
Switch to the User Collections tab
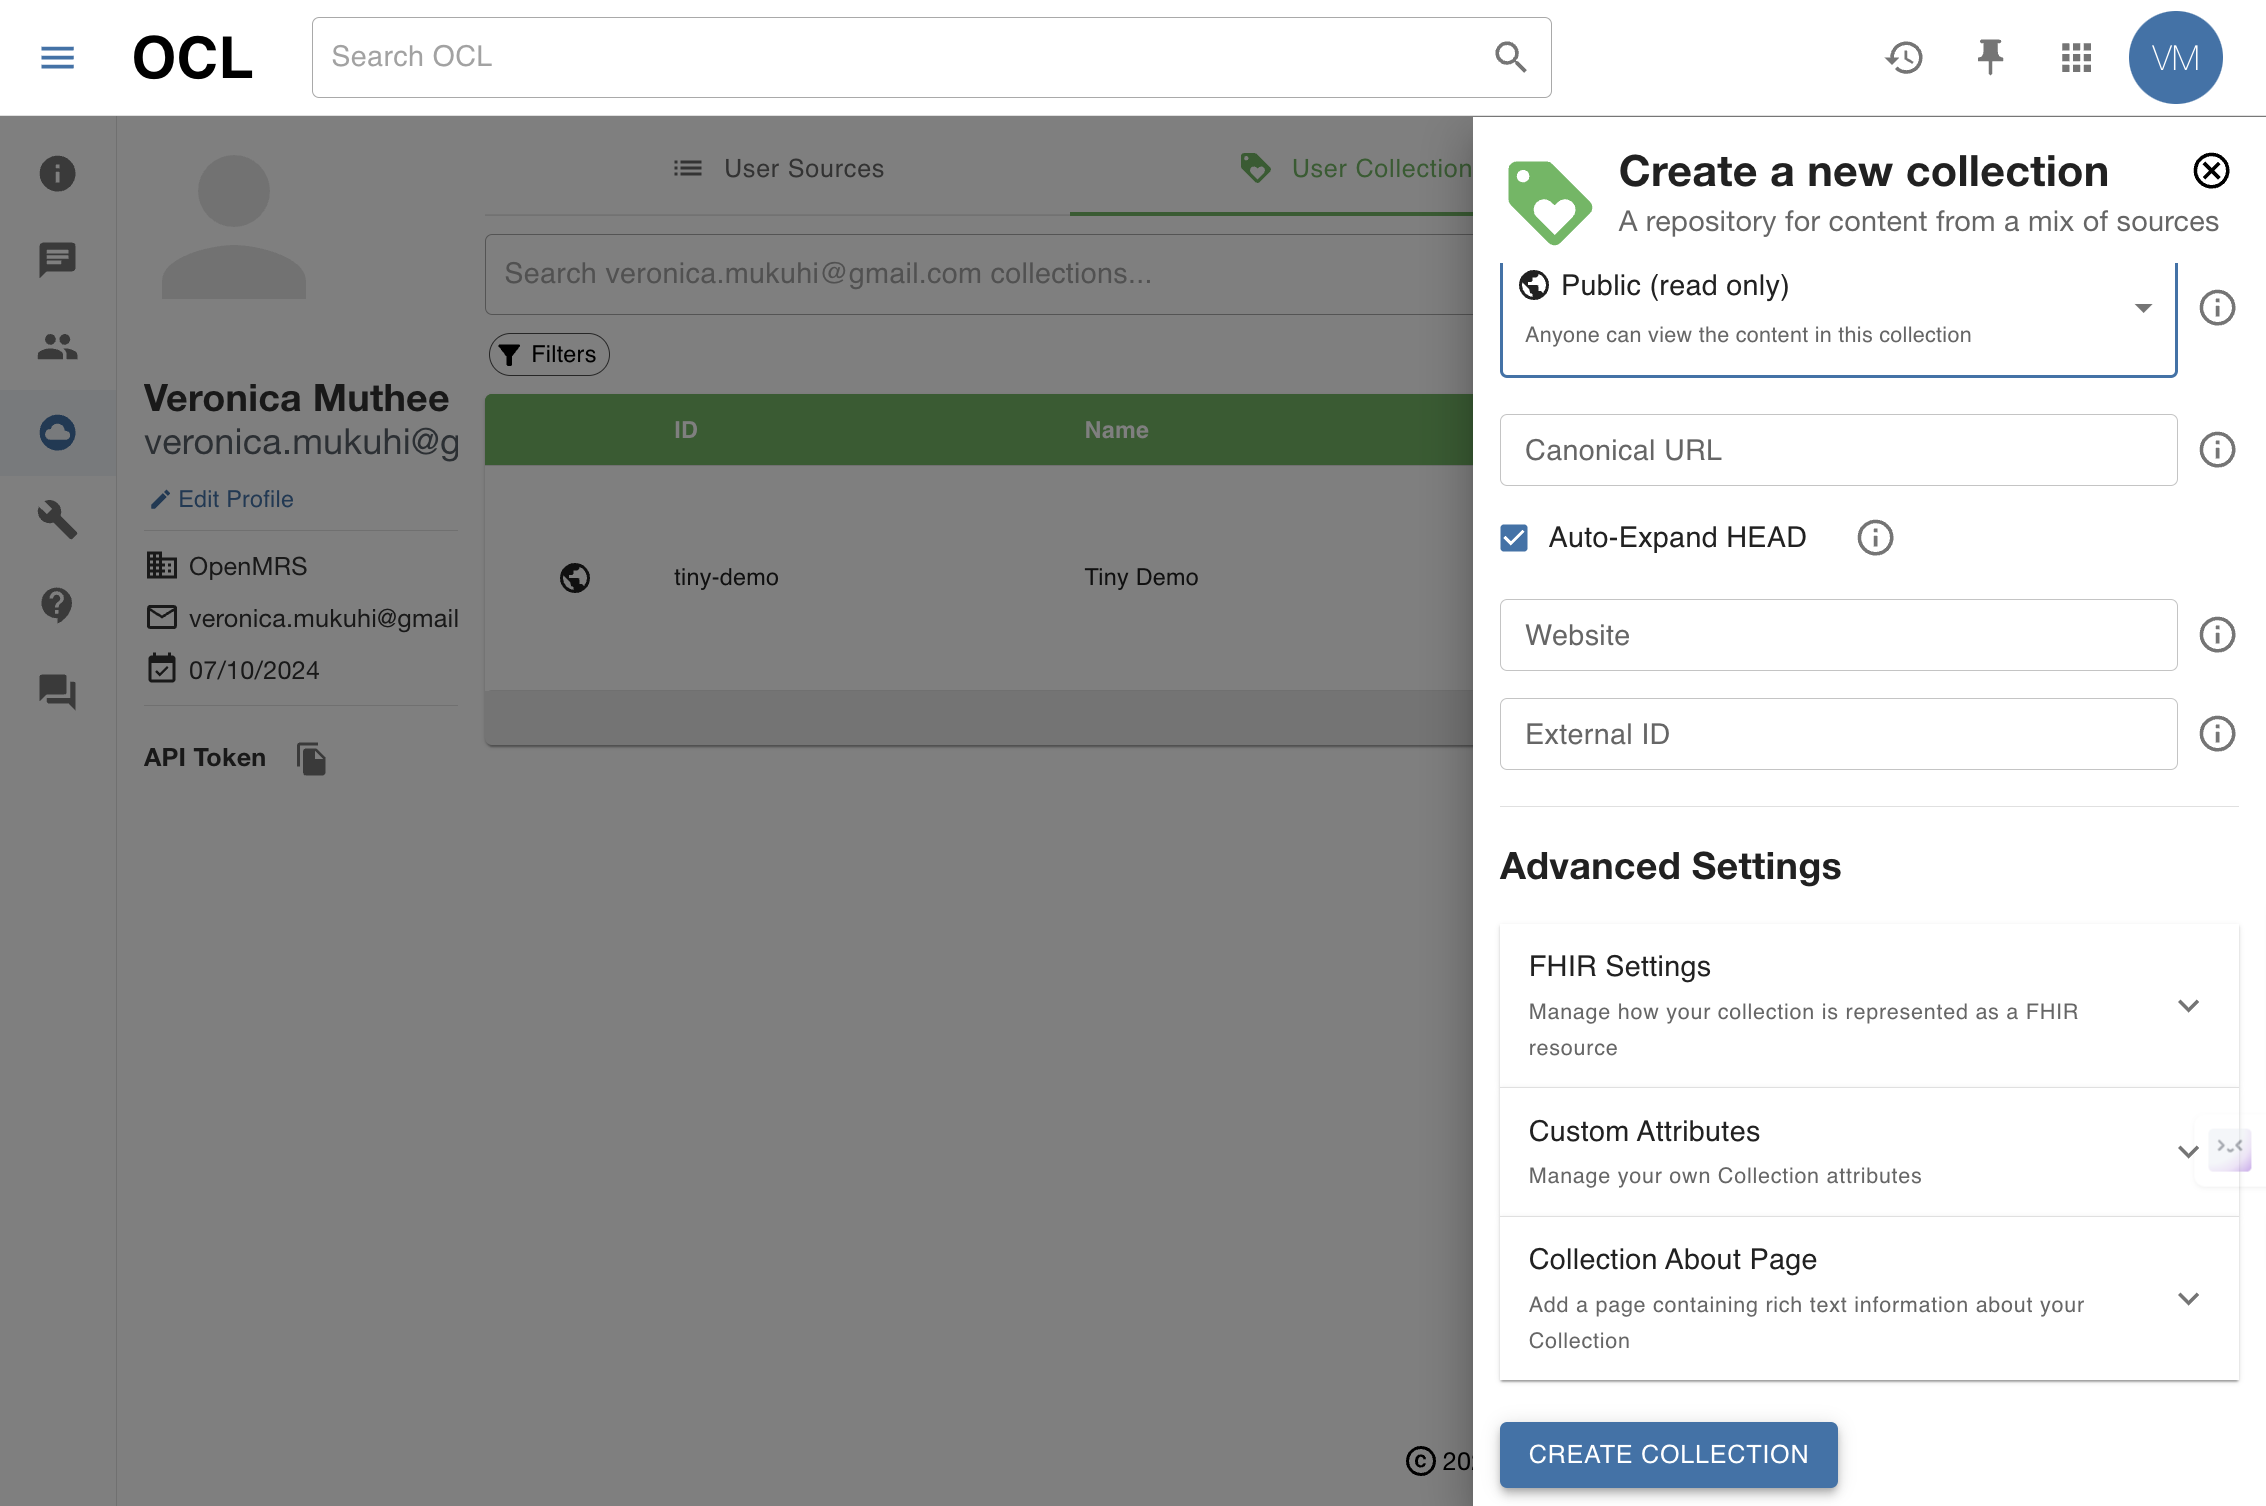point(1355,168)
